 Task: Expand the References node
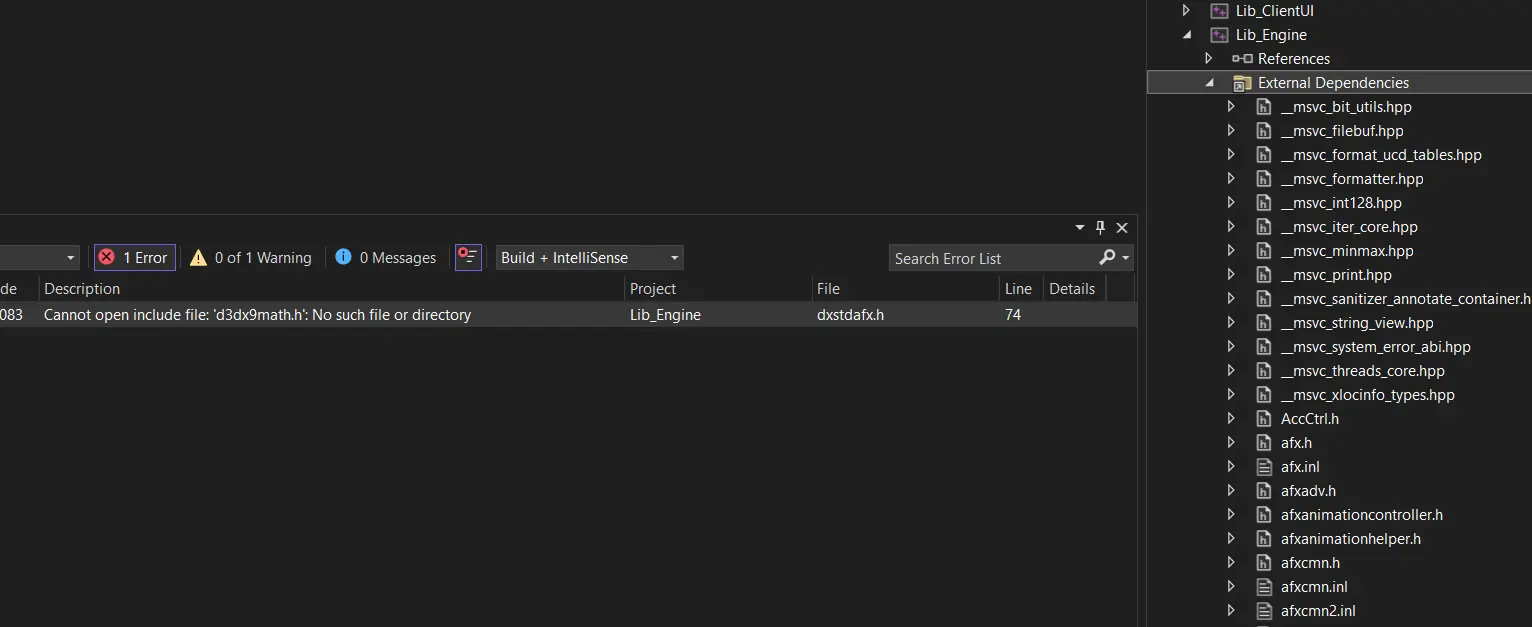(x=1209, y=59)
